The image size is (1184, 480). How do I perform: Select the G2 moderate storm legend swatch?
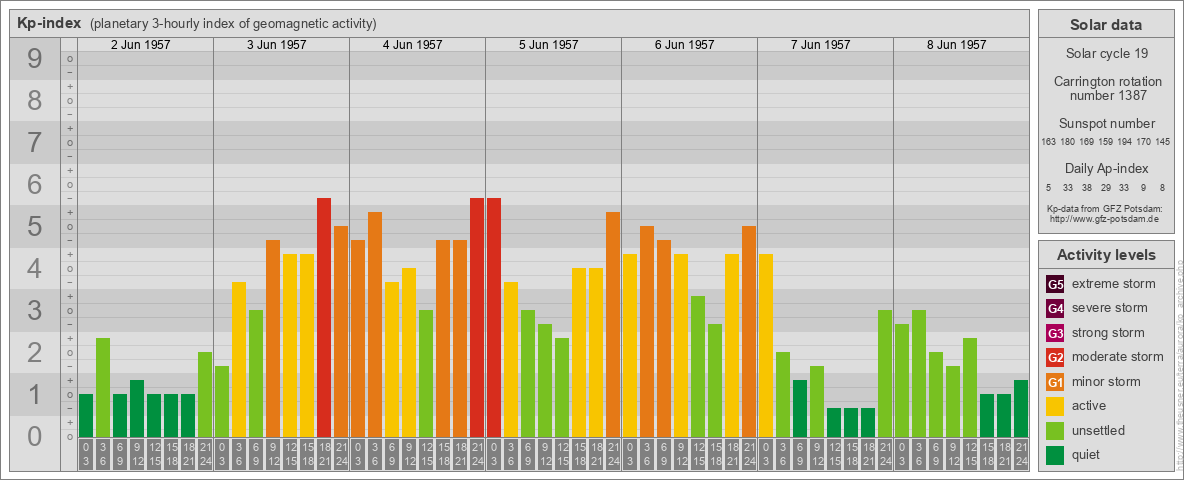click(x=1055, y=357)
